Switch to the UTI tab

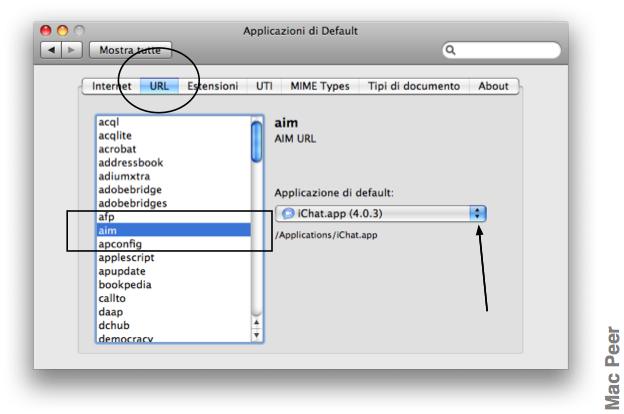tap(264, 86)
